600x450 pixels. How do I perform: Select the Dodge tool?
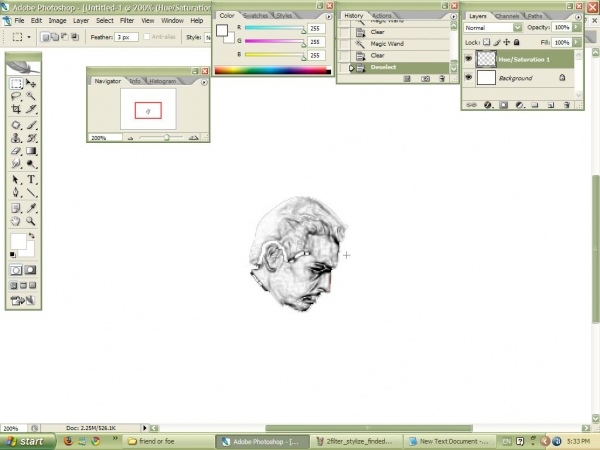click(x=31, y=164)
